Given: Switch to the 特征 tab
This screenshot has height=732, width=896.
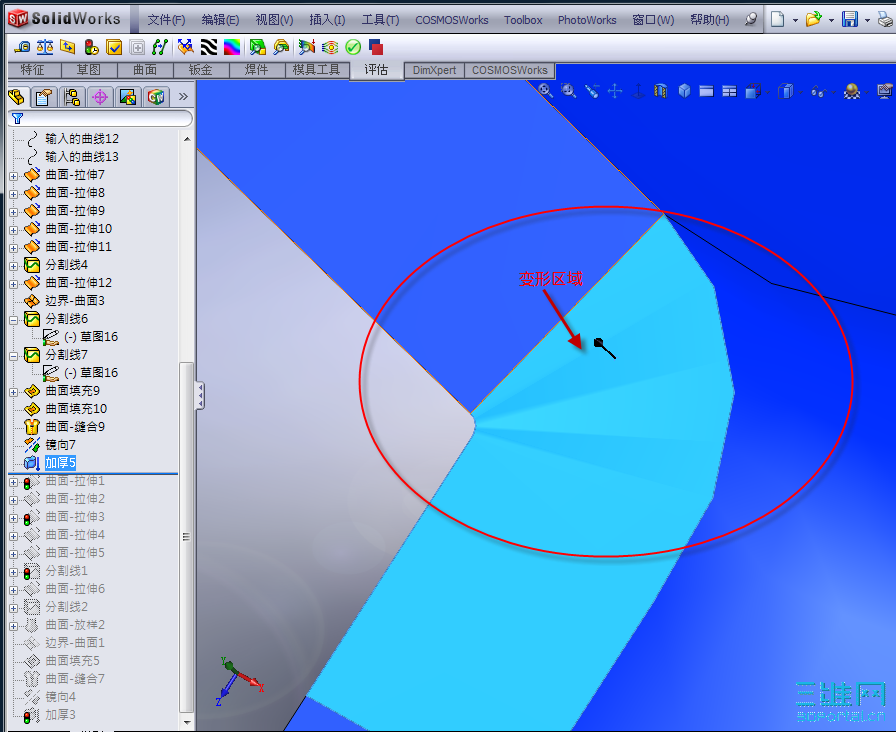Looking at the screenshot, I should (x=33, y=70).
